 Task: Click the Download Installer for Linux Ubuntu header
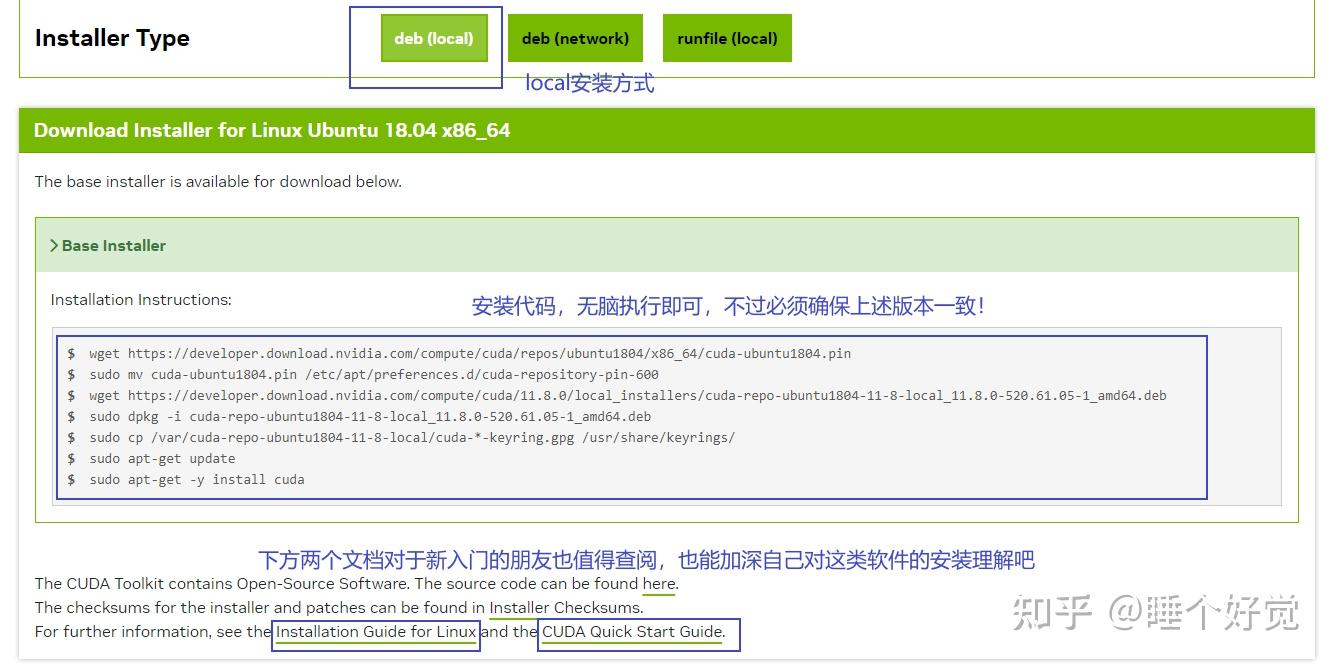coord(271,130)
